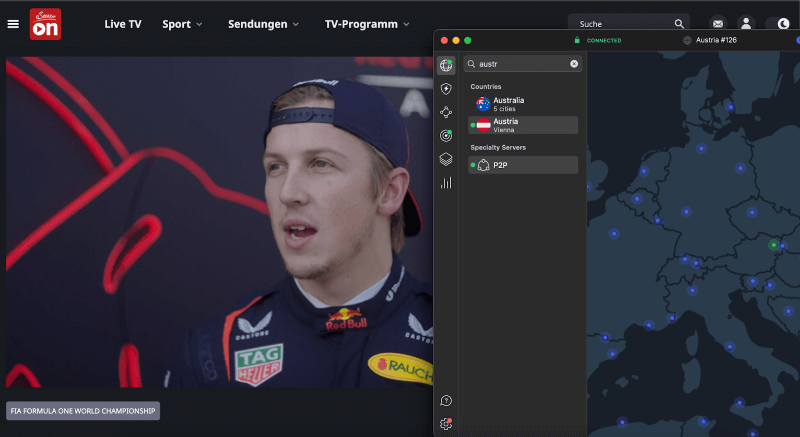Click the FIA Formula One World Championship tag

click(83, 410)
